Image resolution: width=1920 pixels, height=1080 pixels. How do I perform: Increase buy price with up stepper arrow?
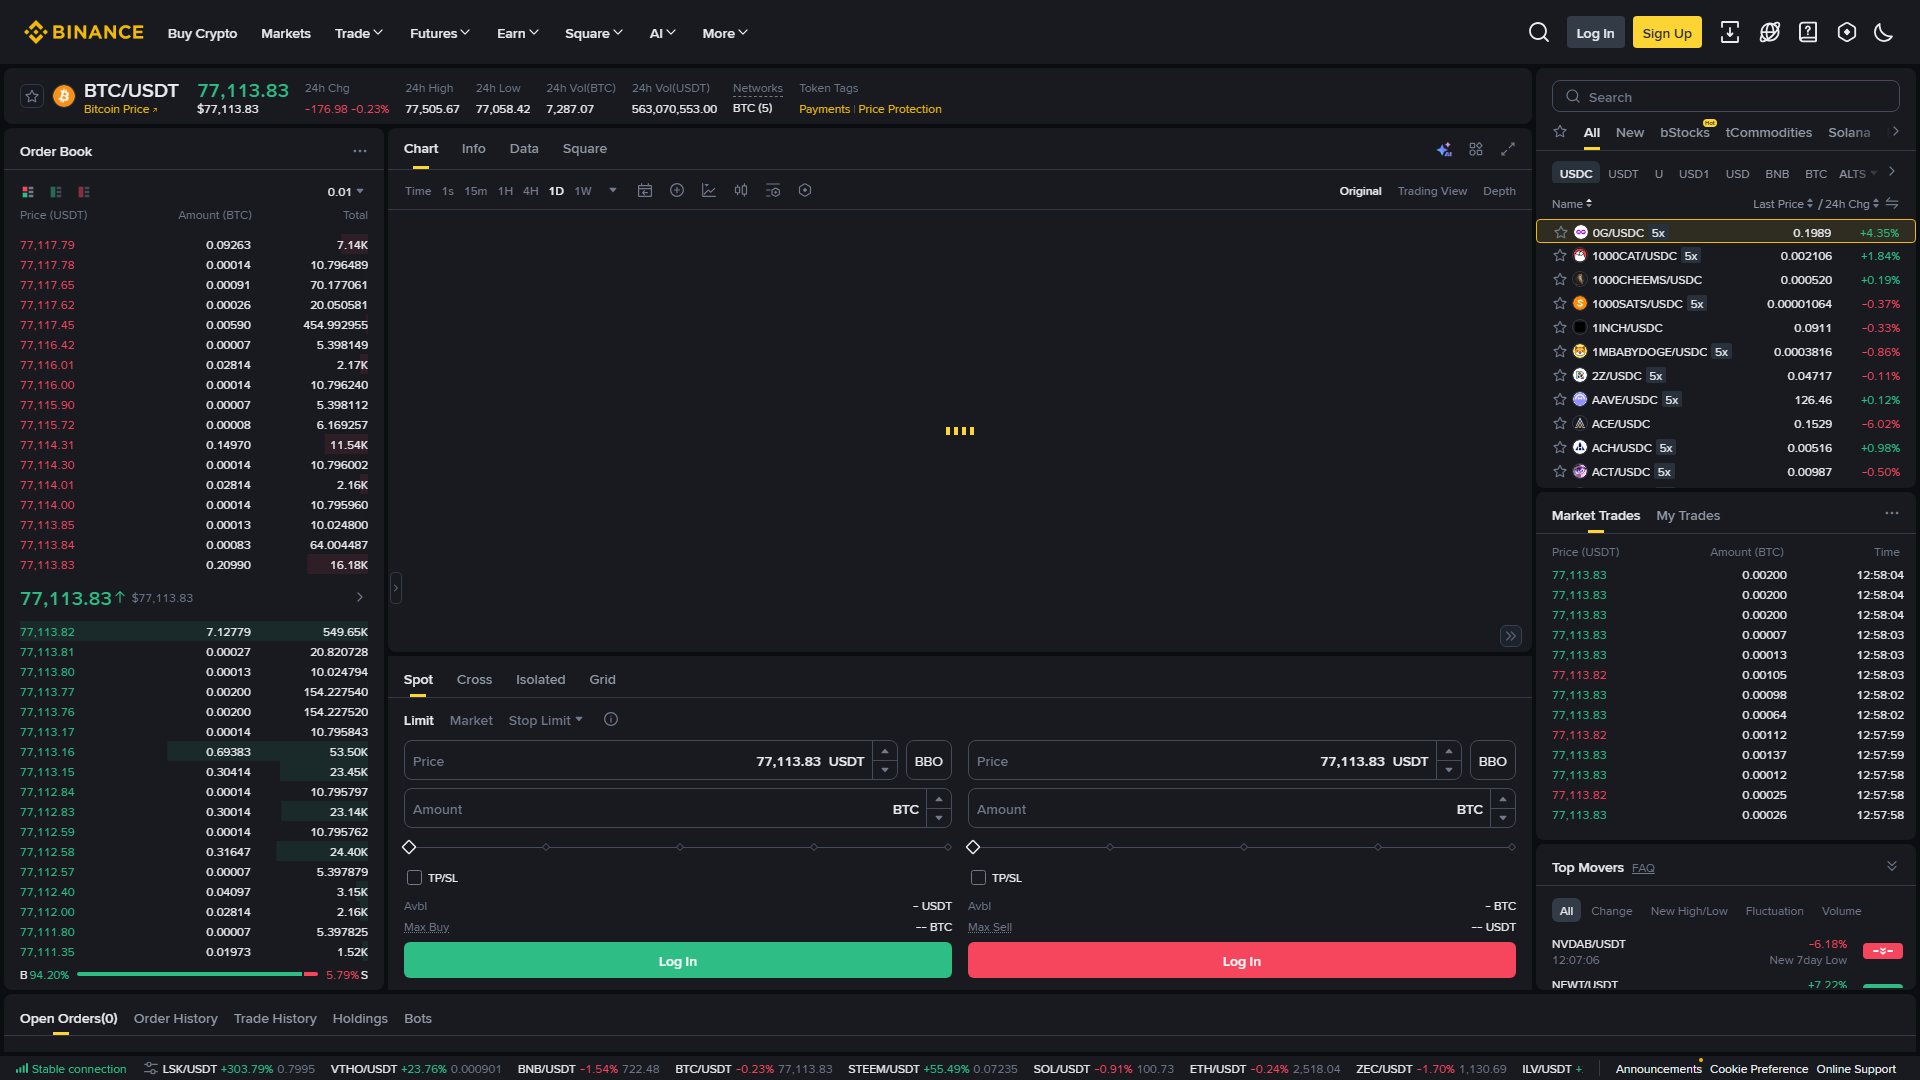tap(885, 751)
